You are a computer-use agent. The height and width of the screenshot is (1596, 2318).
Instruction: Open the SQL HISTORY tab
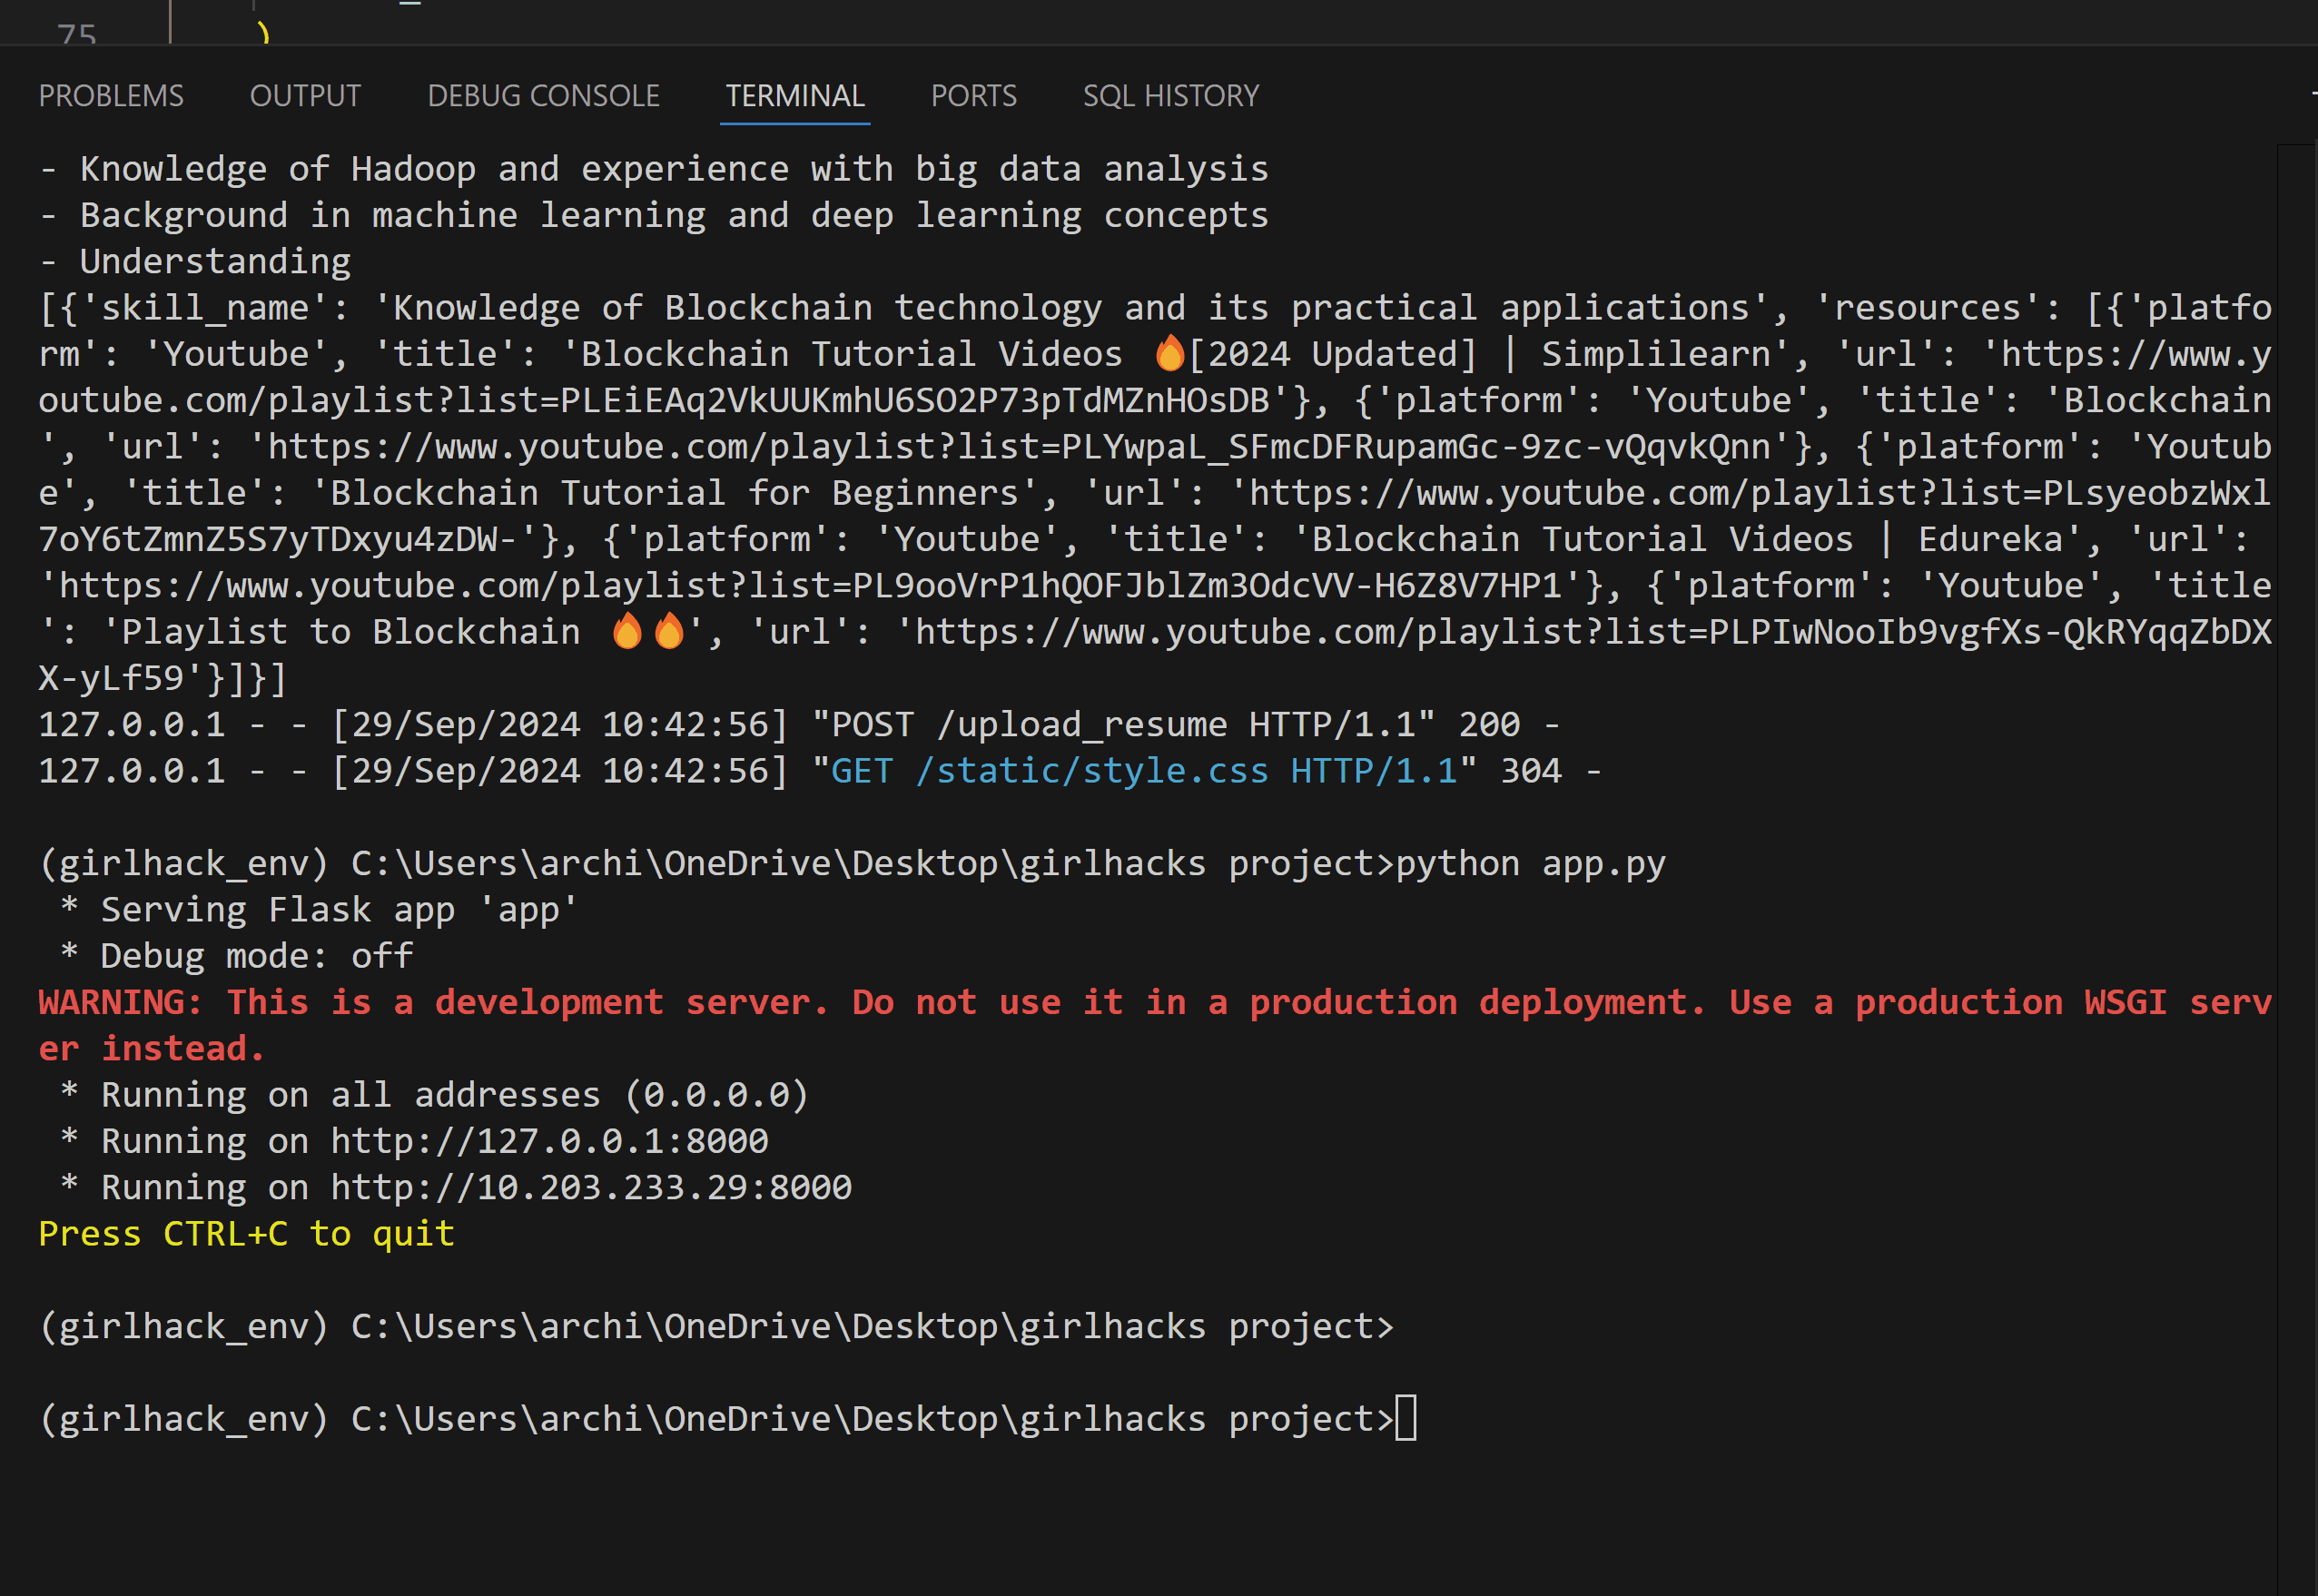1170,96
